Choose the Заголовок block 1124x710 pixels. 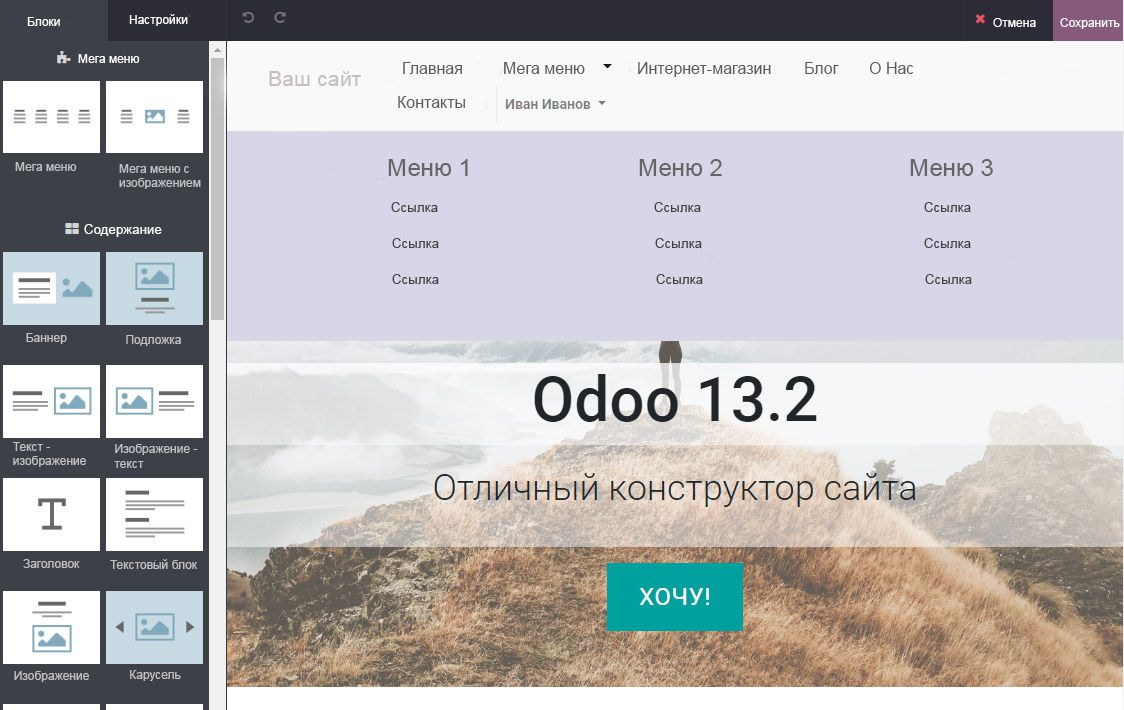pyautogui.click(x=51, y=514)
